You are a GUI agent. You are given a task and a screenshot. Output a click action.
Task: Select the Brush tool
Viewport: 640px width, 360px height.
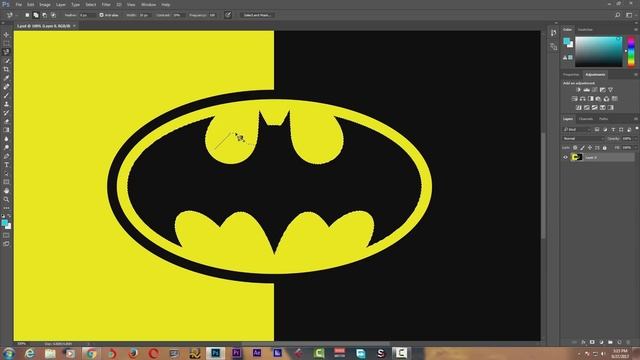[x=6, y=95]
